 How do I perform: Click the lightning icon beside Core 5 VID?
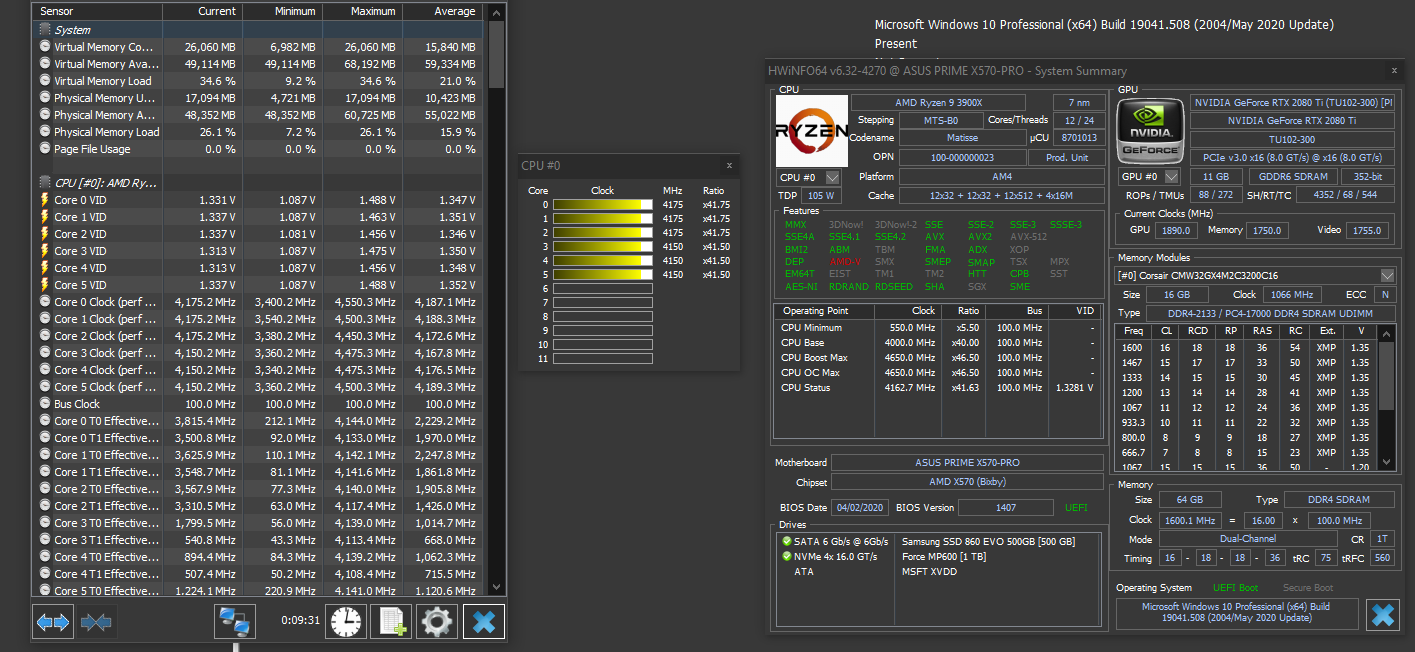click(x=45, y=285)
